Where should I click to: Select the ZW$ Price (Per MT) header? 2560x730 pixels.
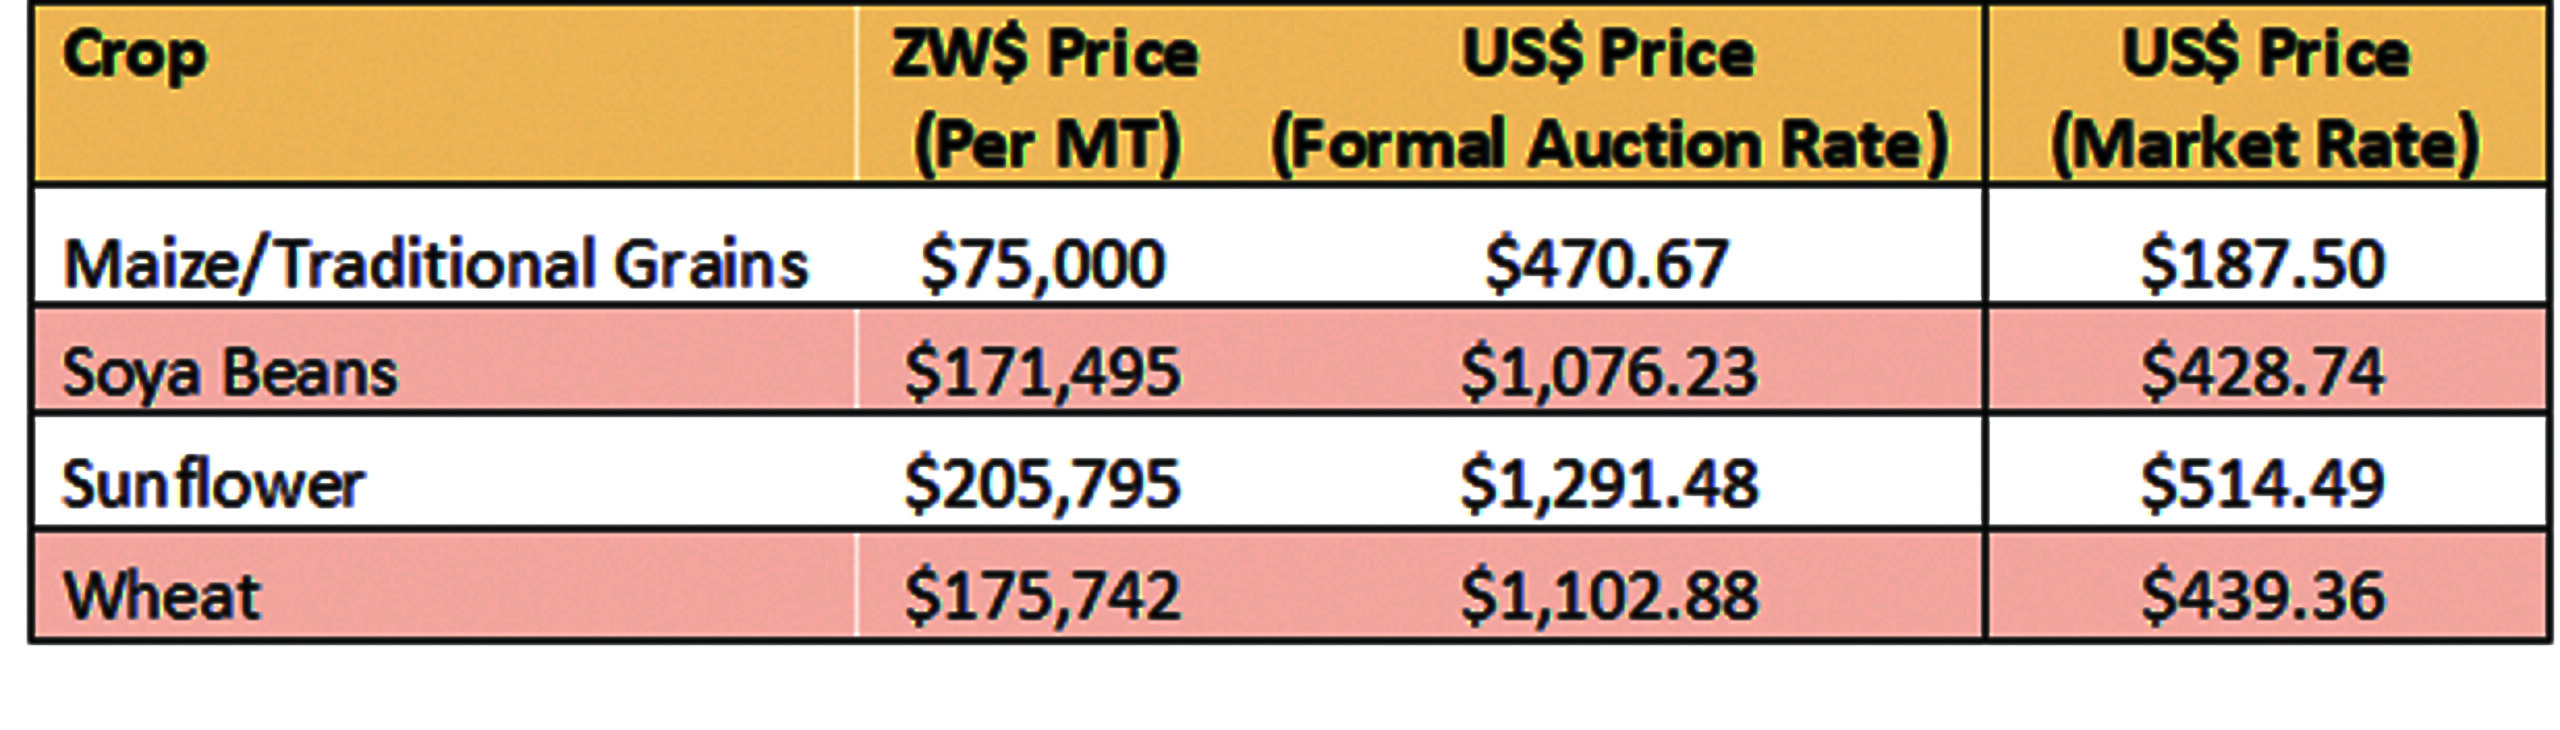click(x=1045, y=98)
